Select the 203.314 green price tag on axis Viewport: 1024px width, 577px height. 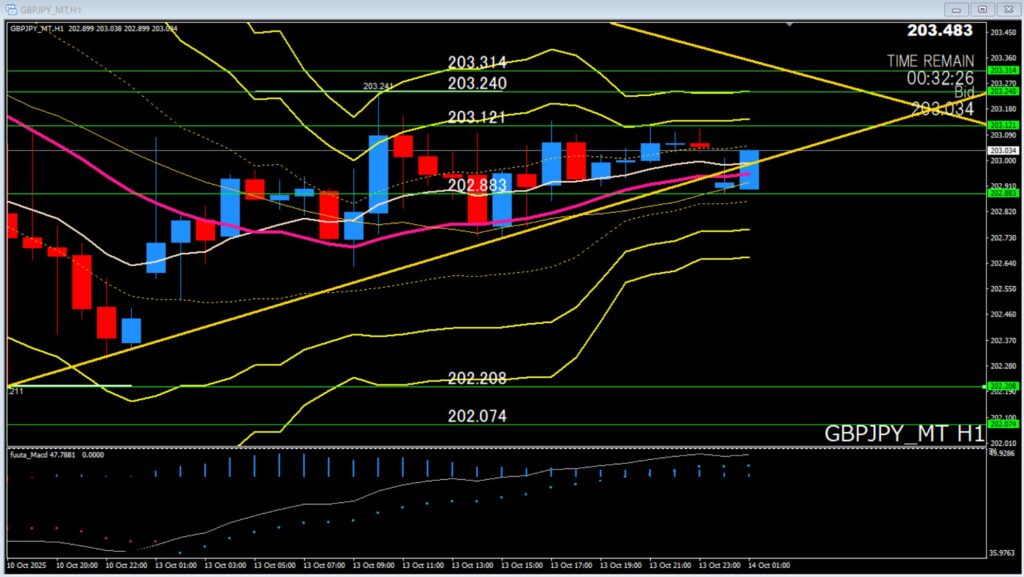point(1002,71)
